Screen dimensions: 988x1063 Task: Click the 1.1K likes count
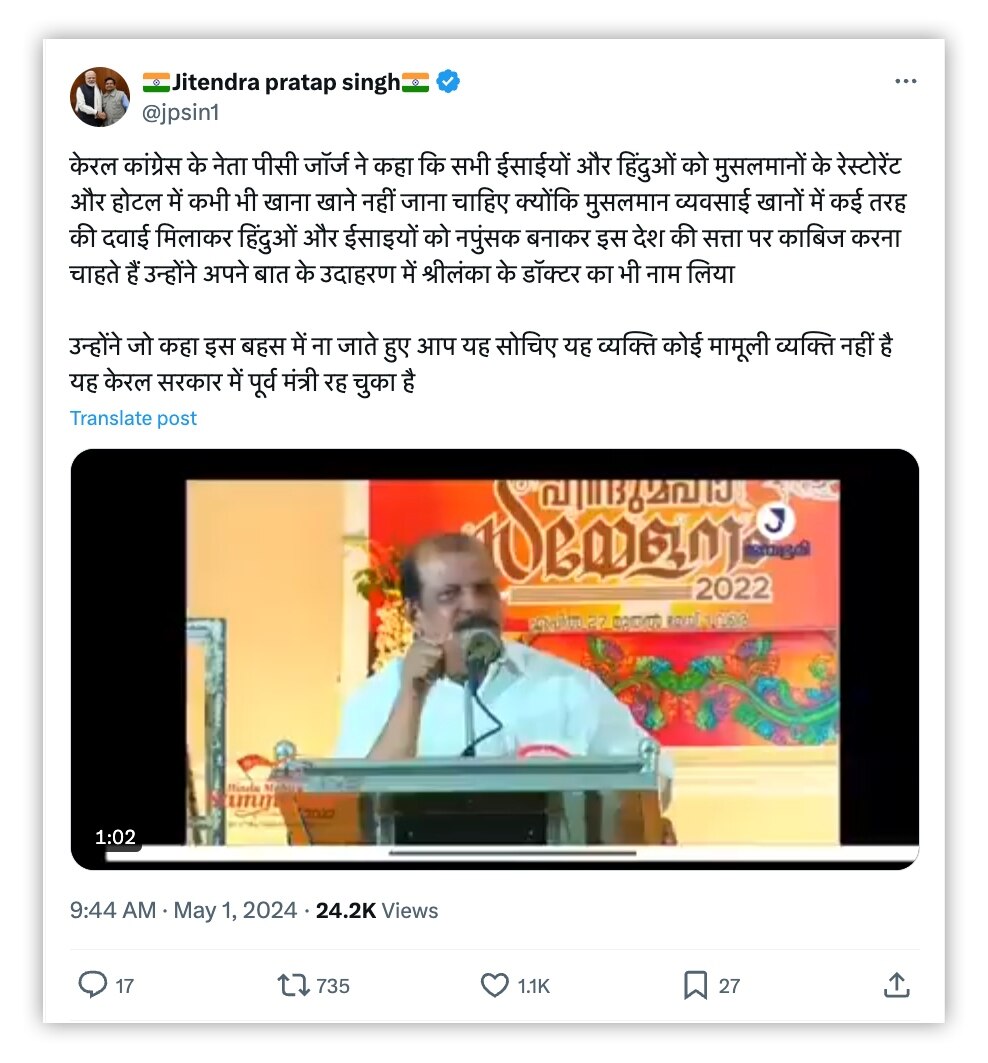point(534,986)
